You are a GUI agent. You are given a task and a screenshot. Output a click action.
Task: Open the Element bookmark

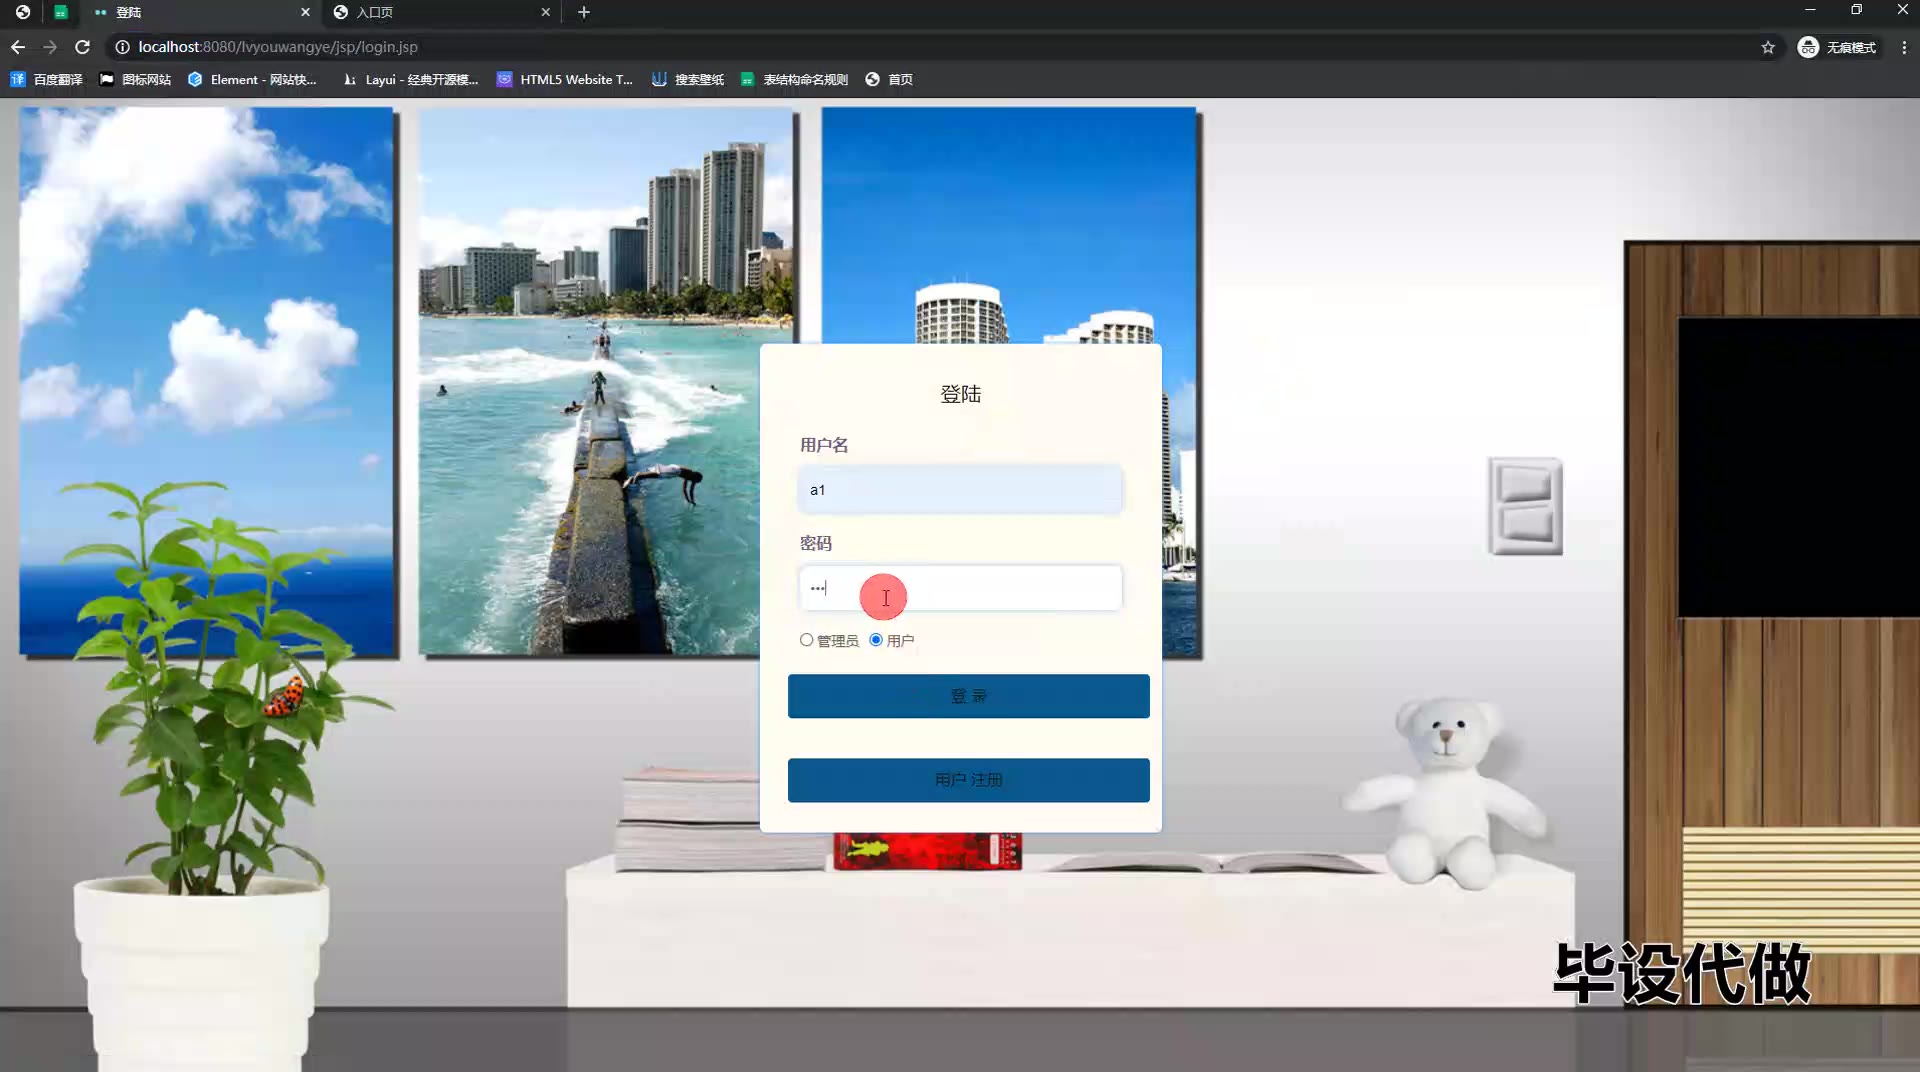[252, 79]
